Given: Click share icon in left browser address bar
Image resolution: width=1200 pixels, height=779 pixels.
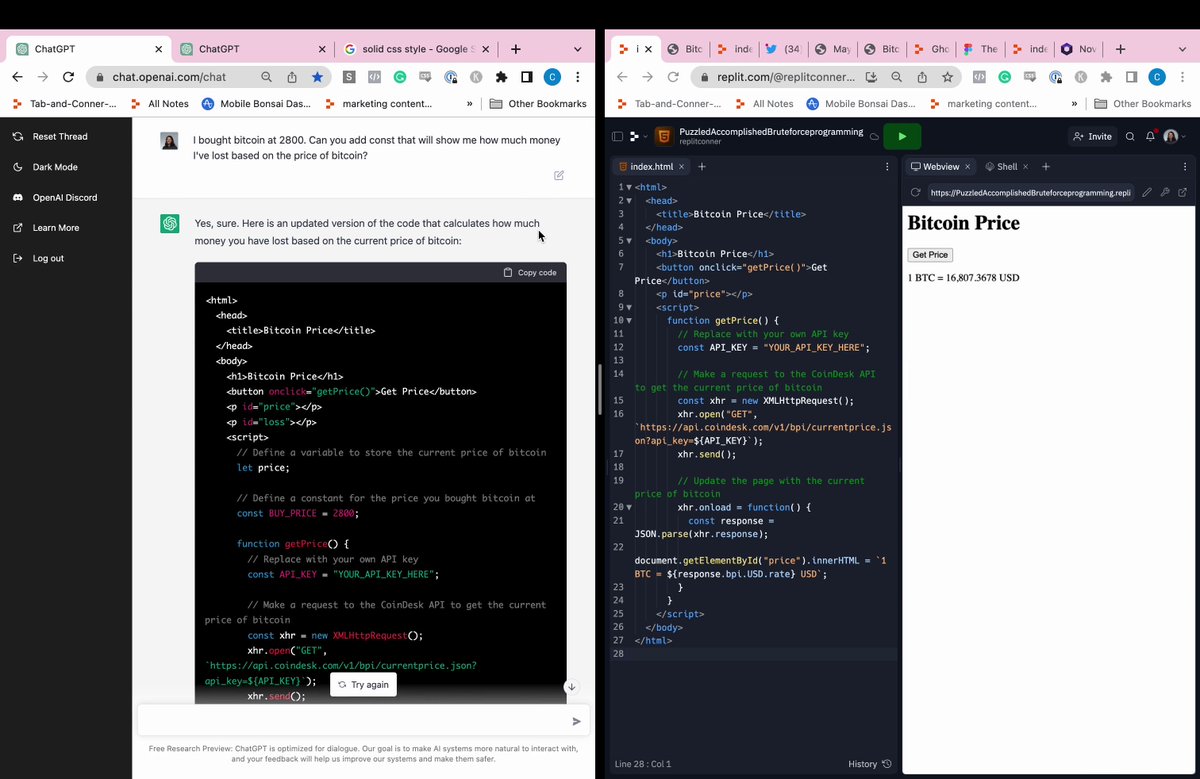Looking at the screenshot, I should (291, 77).
